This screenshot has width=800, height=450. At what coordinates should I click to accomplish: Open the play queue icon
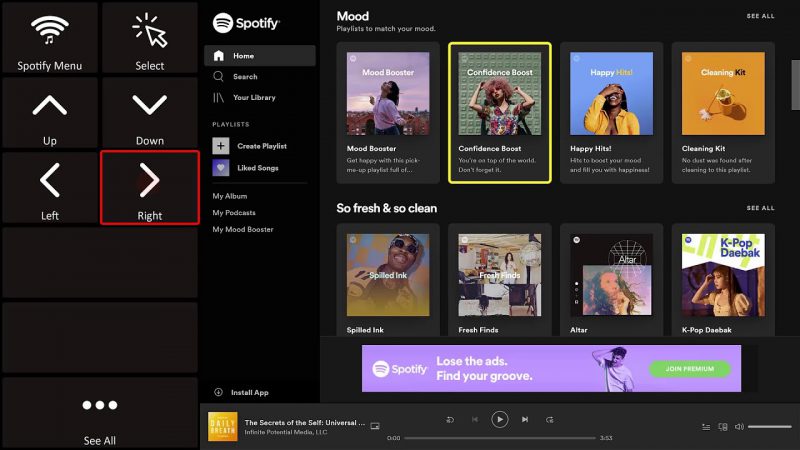tap(706, 427)
